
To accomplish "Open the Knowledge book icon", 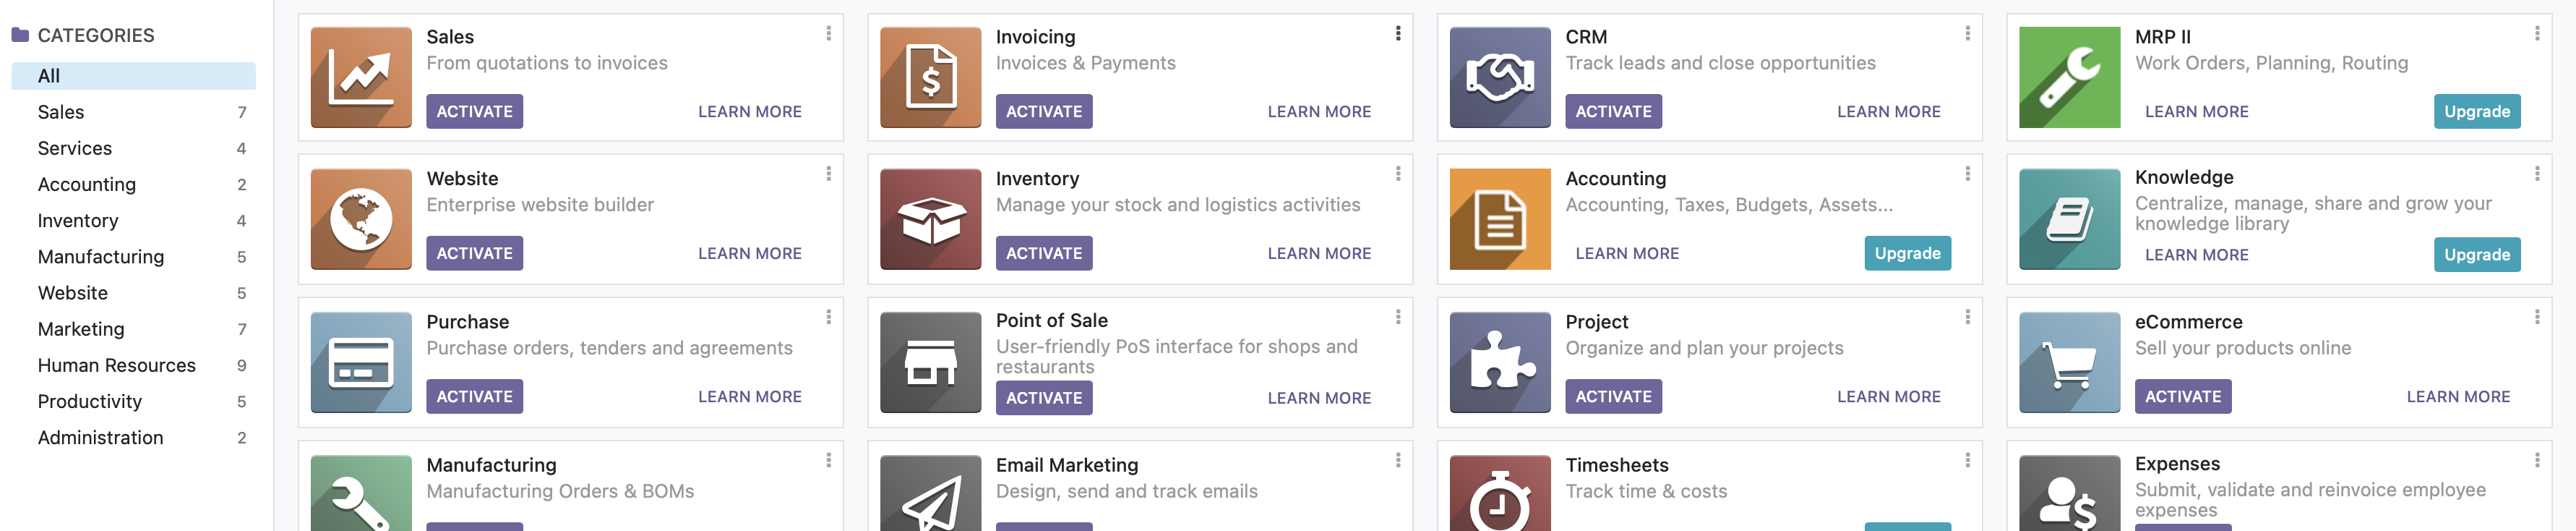I will (2070, 219).
